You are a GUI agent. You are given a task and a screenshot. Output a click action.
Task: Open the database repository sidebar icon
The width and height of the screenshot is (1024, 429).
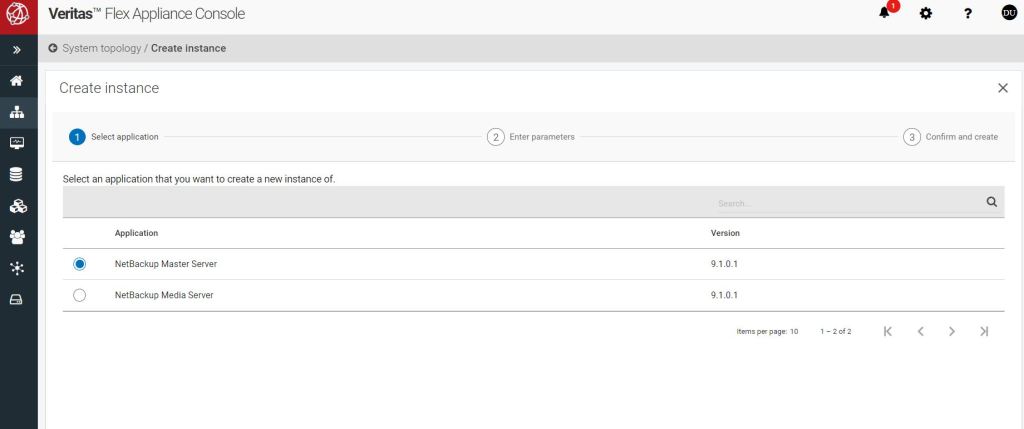pos(17,174)
